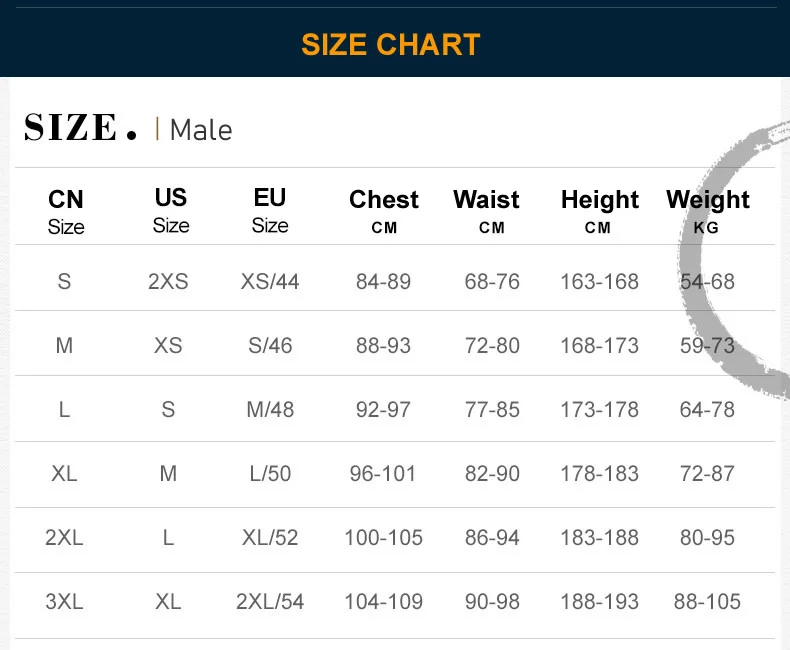Click the 2XL/54 EU size cell
The width and height of the screenshot is (790, 650).
[270, 601]
